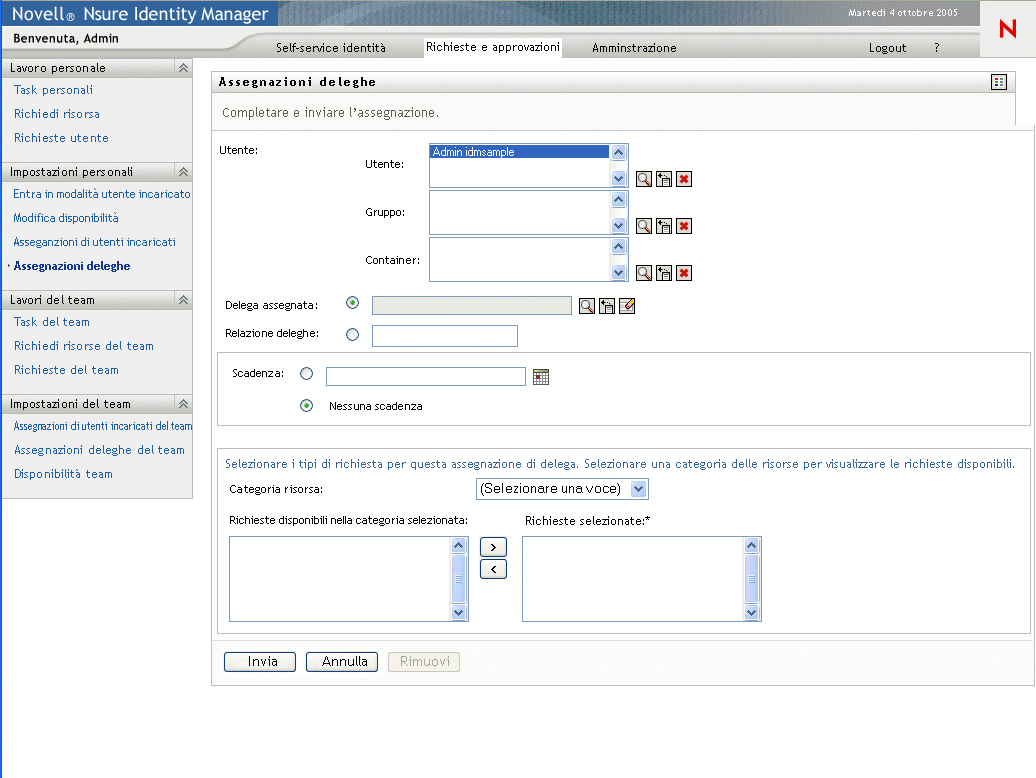This screenshot has width=1036, height=778.
Task: Open the history icon beside the Container list
Action: tap(664, 273)
